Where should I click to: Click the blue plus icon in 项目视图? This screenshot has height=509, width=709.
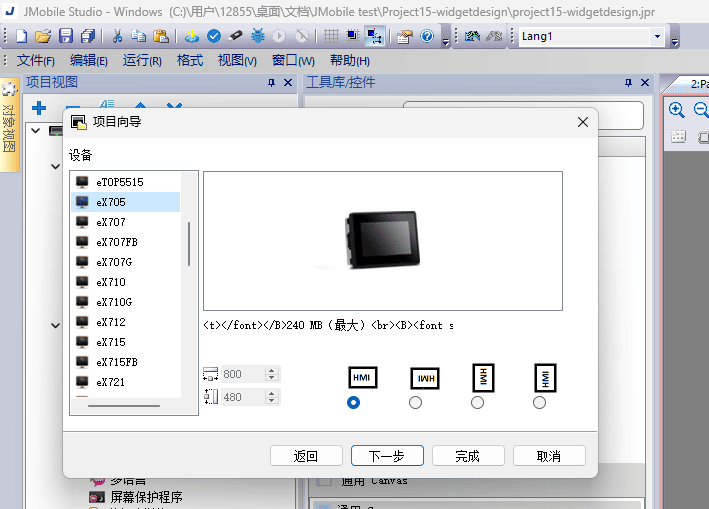39,108
